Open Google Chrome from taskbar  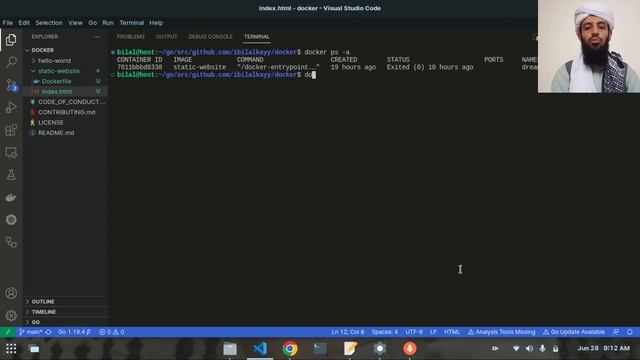tap(290, 349)
